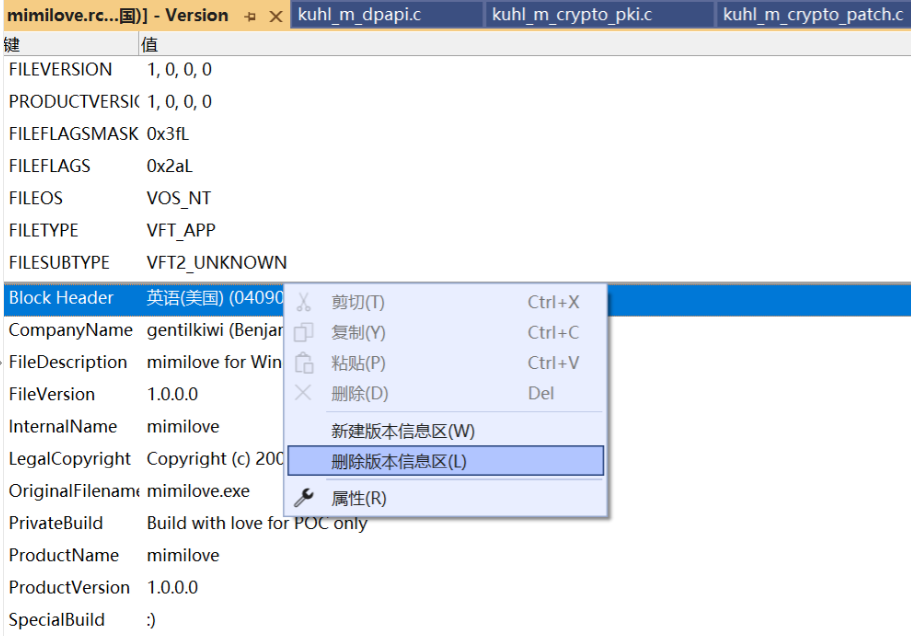
Task: Close the mimilove.rc Version tab
Action: [276, 16]
